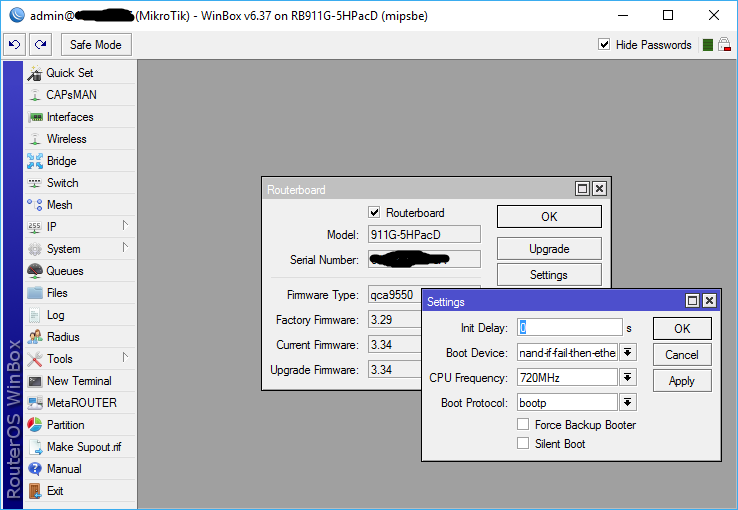This screenshot has height=510, width=738.
Task: Click OK in the Routerboard window
Action: pyautogui.click(x=549, y=216)
